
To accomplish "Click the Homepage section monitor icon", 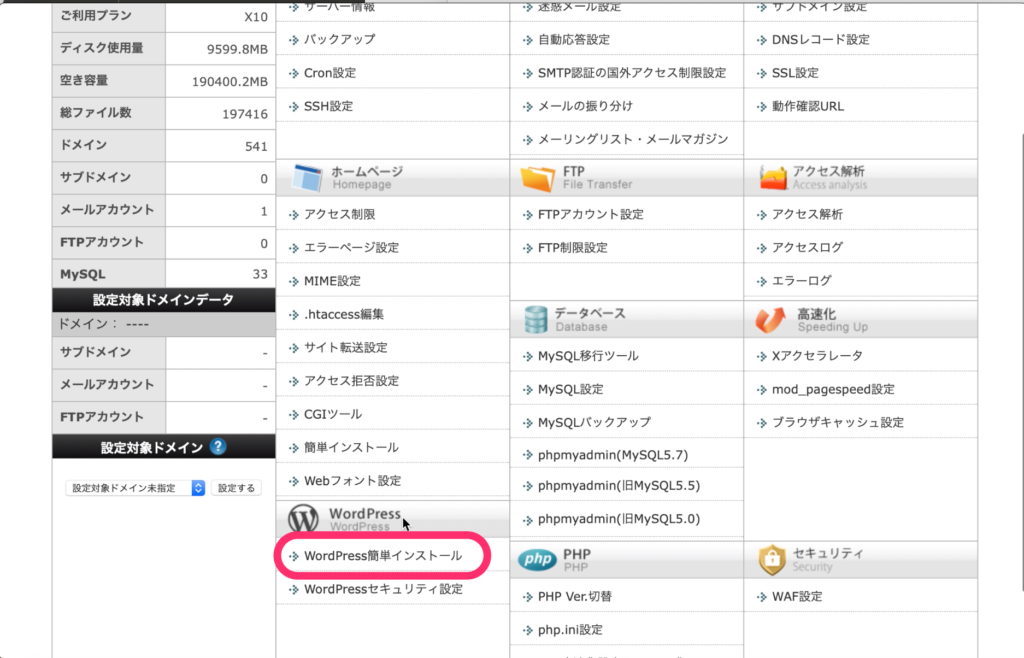I will (x=305, y=178).
